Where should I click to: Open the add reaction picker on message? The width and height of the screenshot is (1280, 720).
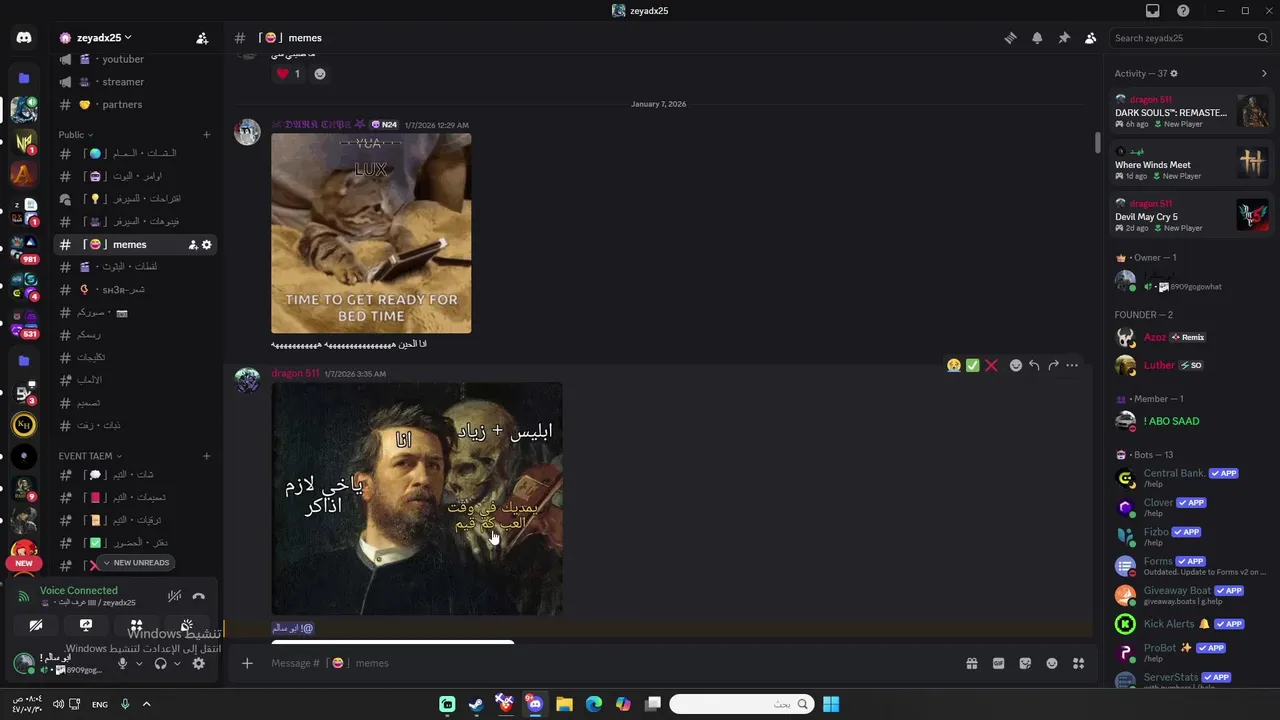coord(1016,366)
